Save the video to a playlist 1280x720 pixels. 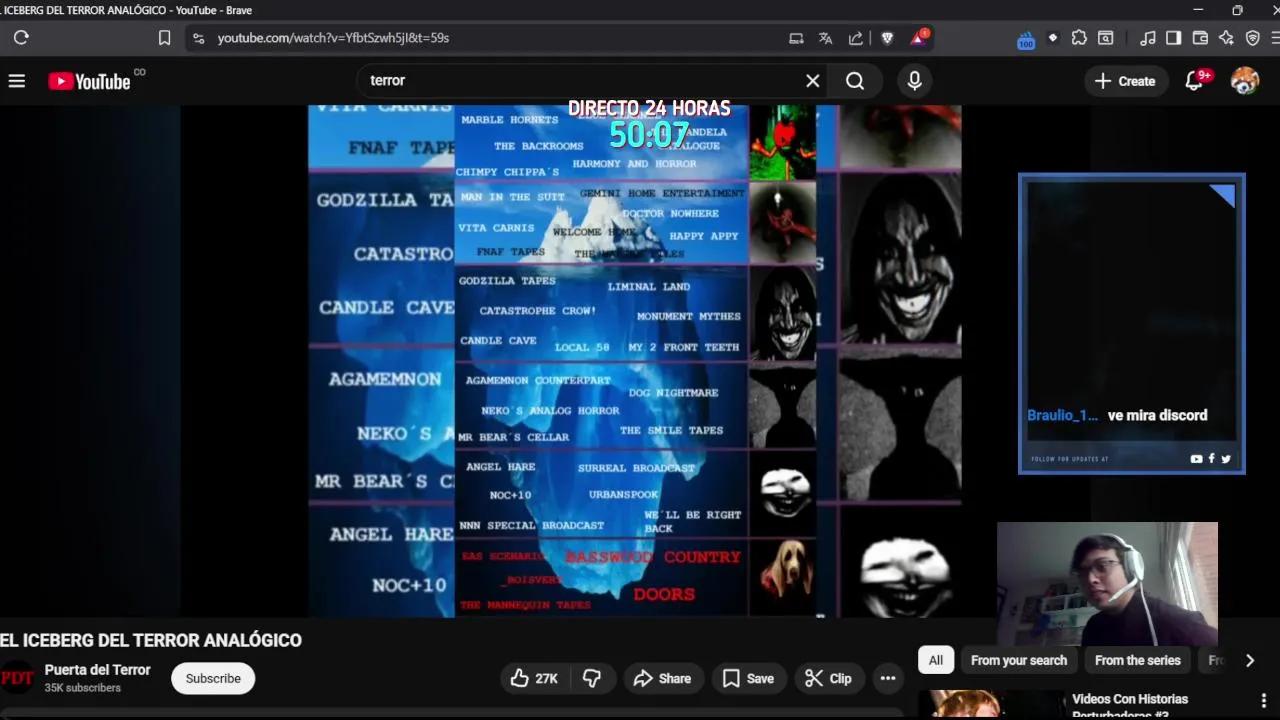748,678
